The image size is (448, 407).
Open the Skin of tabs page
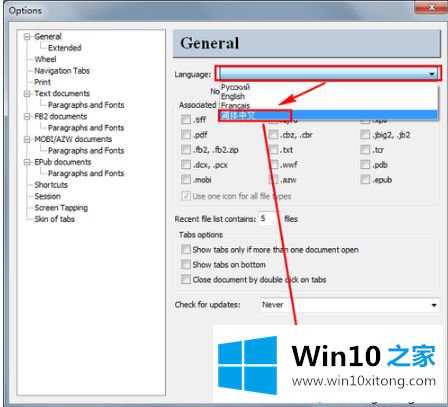[54, 219]
